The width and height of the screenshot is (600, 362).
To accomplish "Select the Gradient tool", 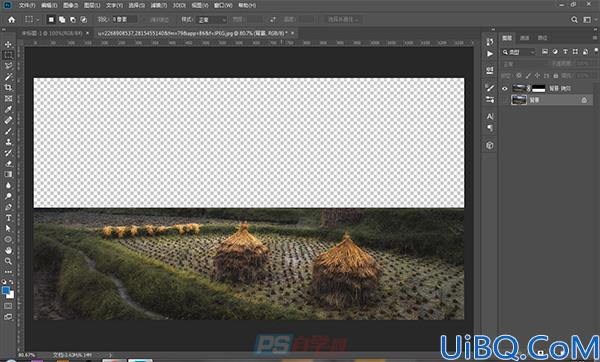I will click(8, 174).
